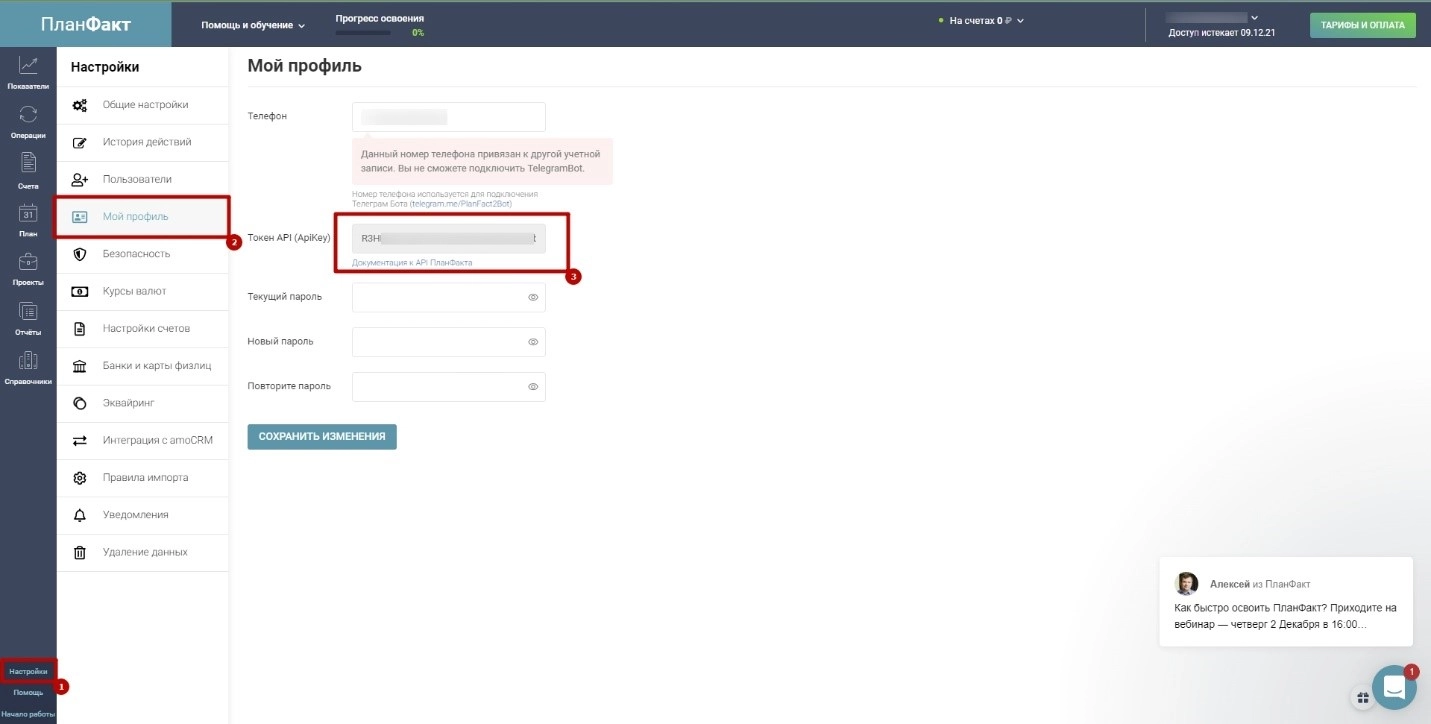Viewport: 1431px width, 724px height.
Task: Open Курсы валют settings section
Action: coord(134,291)
